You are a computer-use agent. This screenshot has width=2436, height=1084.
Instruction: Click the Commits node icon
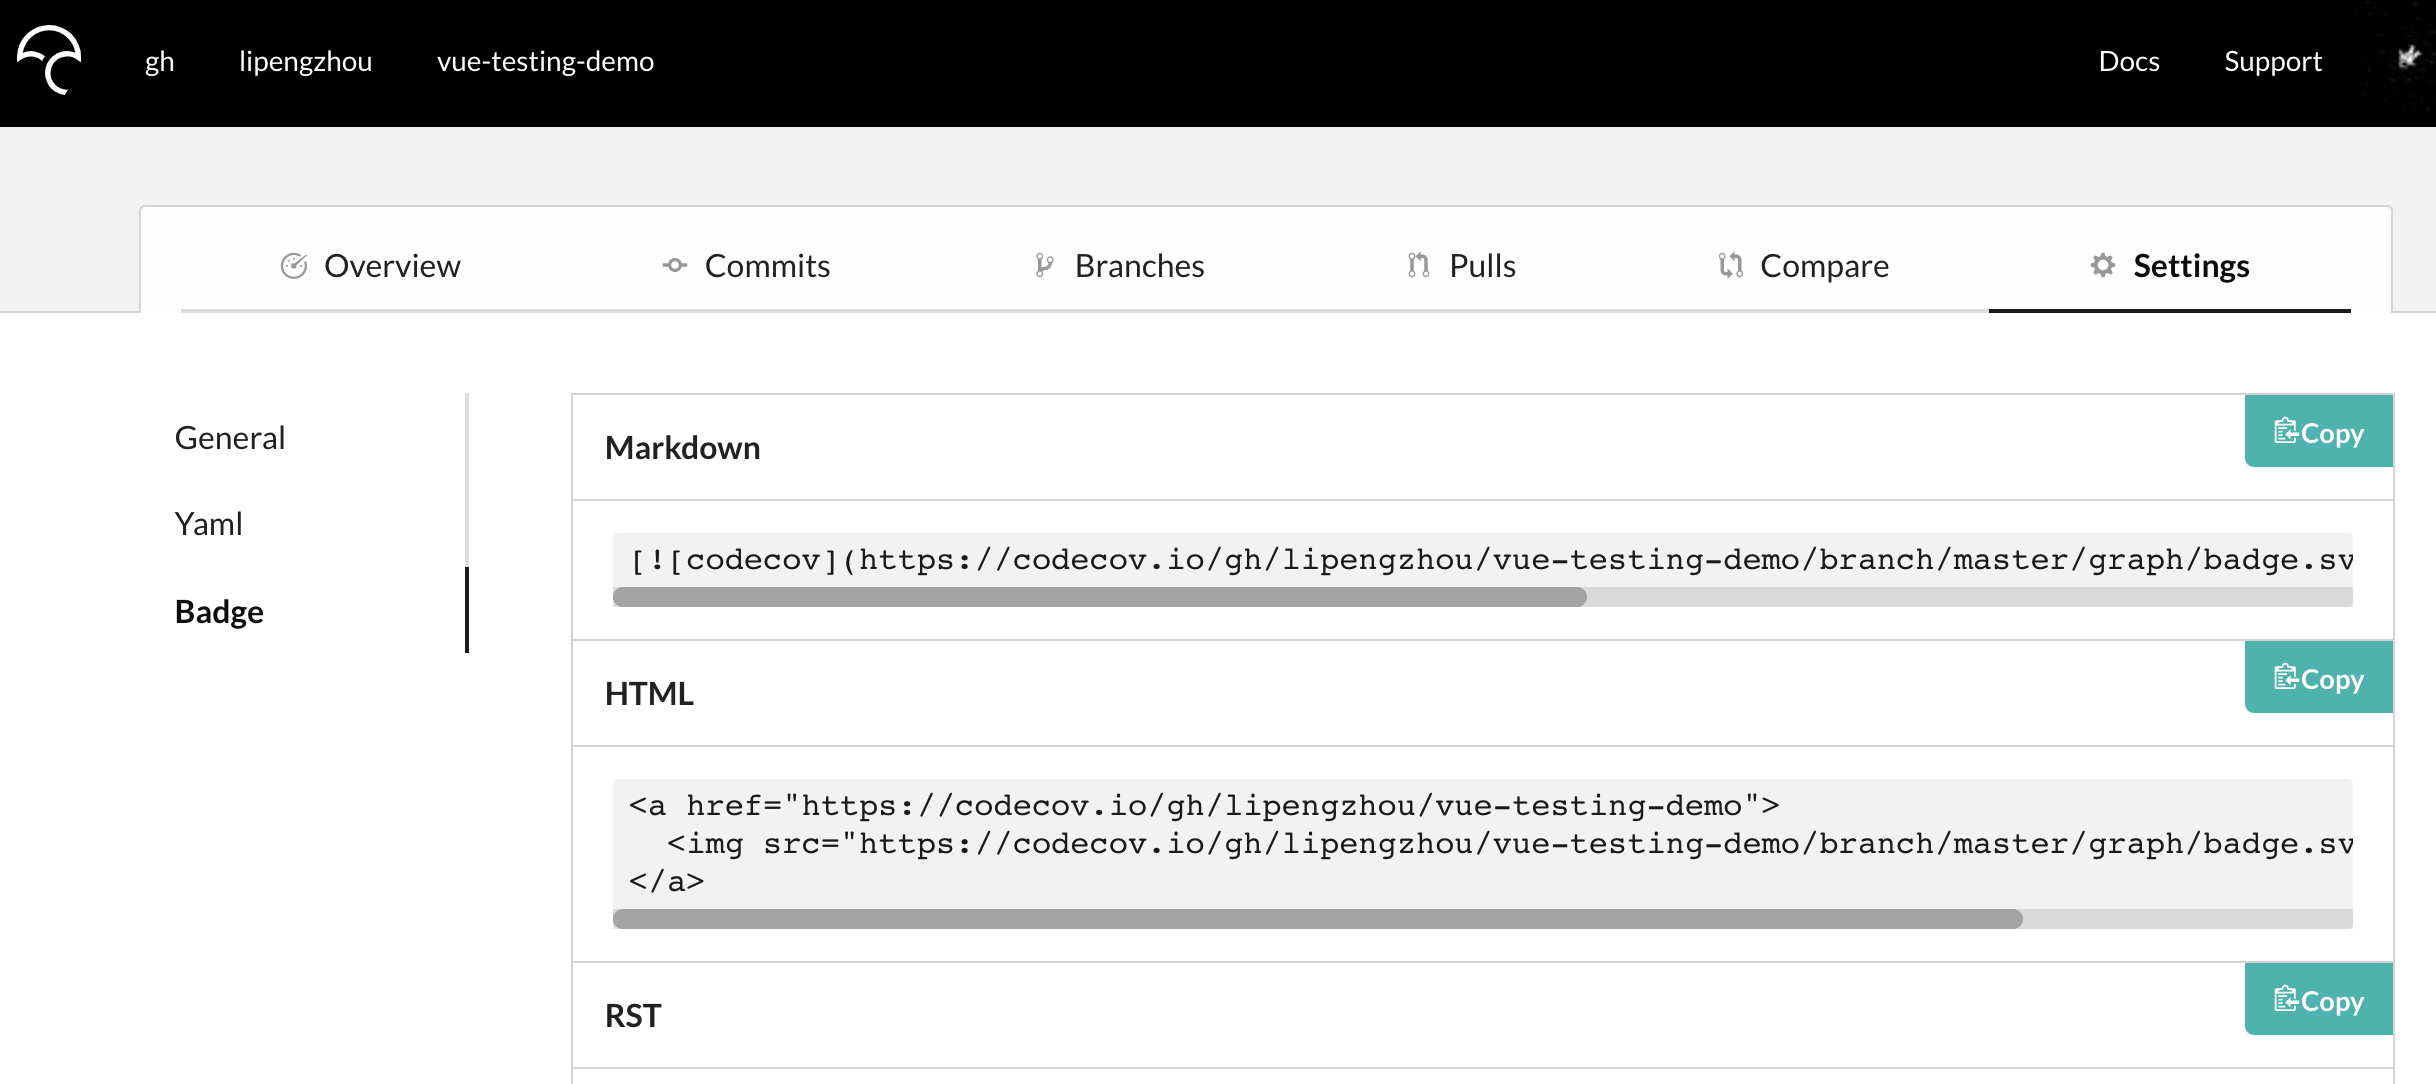point(675,265)
